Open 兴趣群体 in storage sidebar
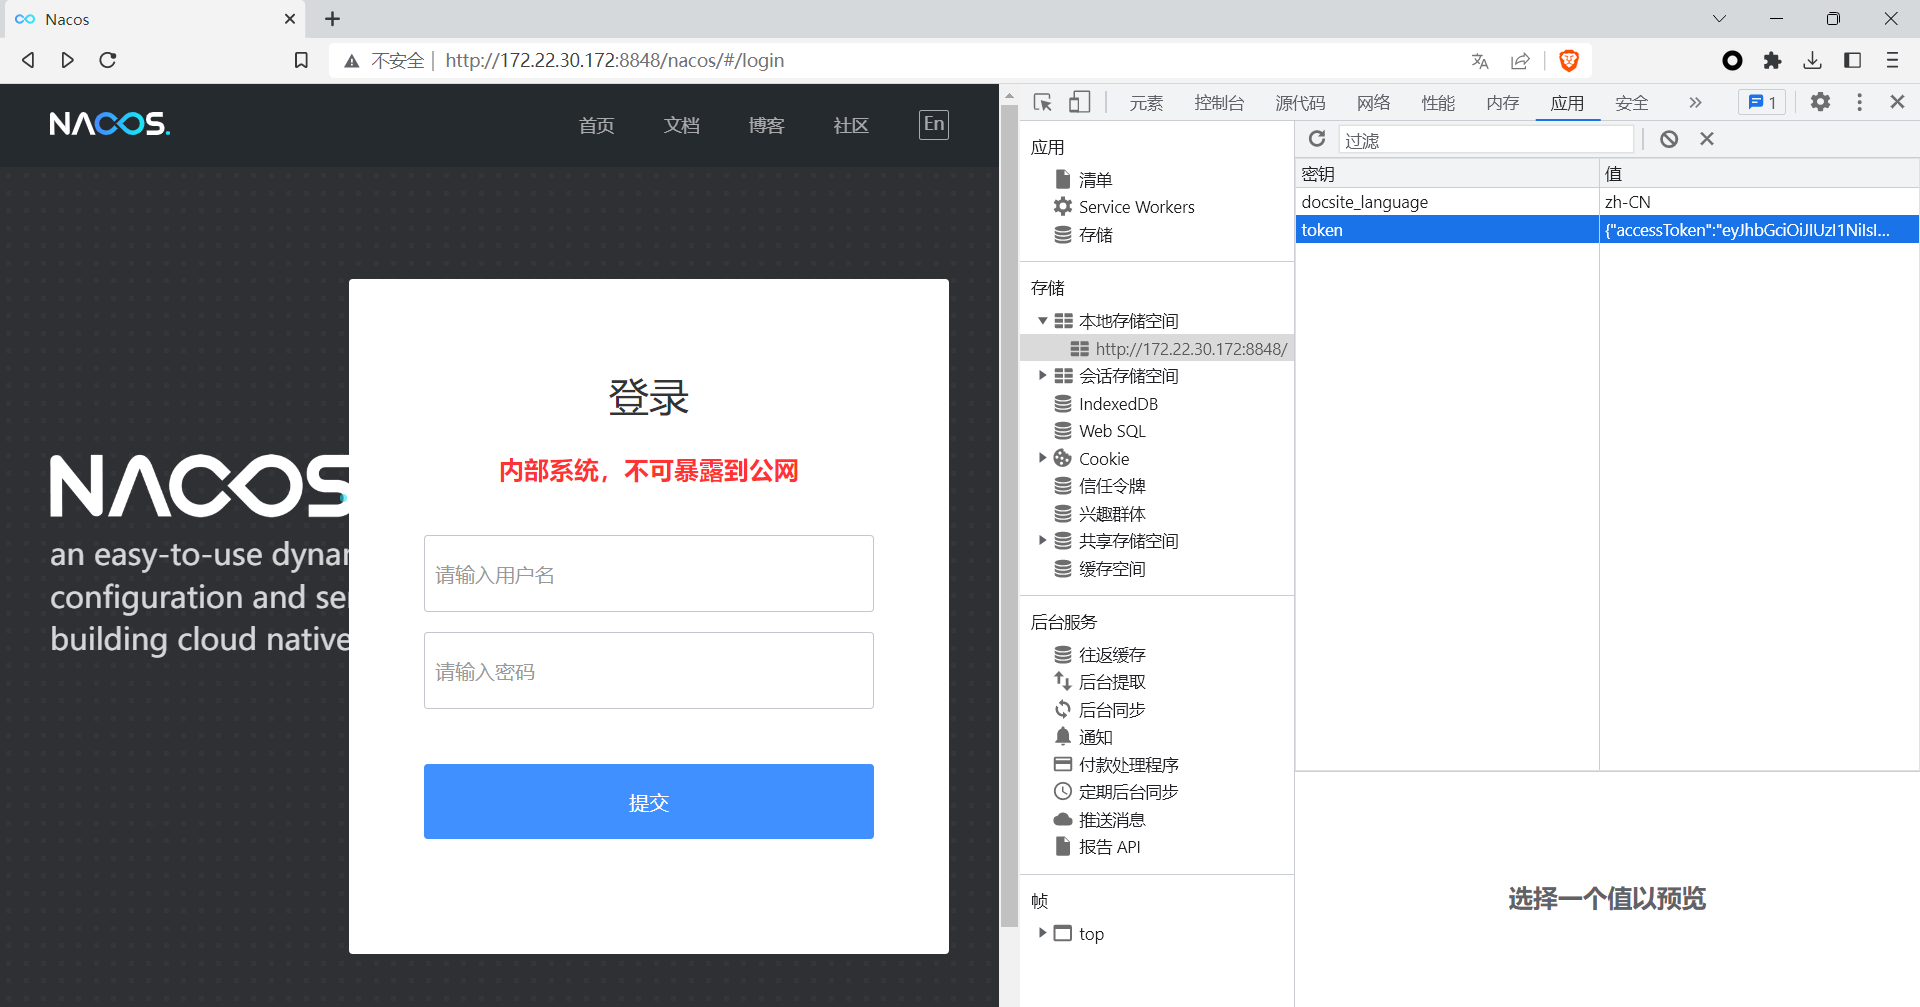This screenshot has width=1920, height=1007. tap(1112, 514)
